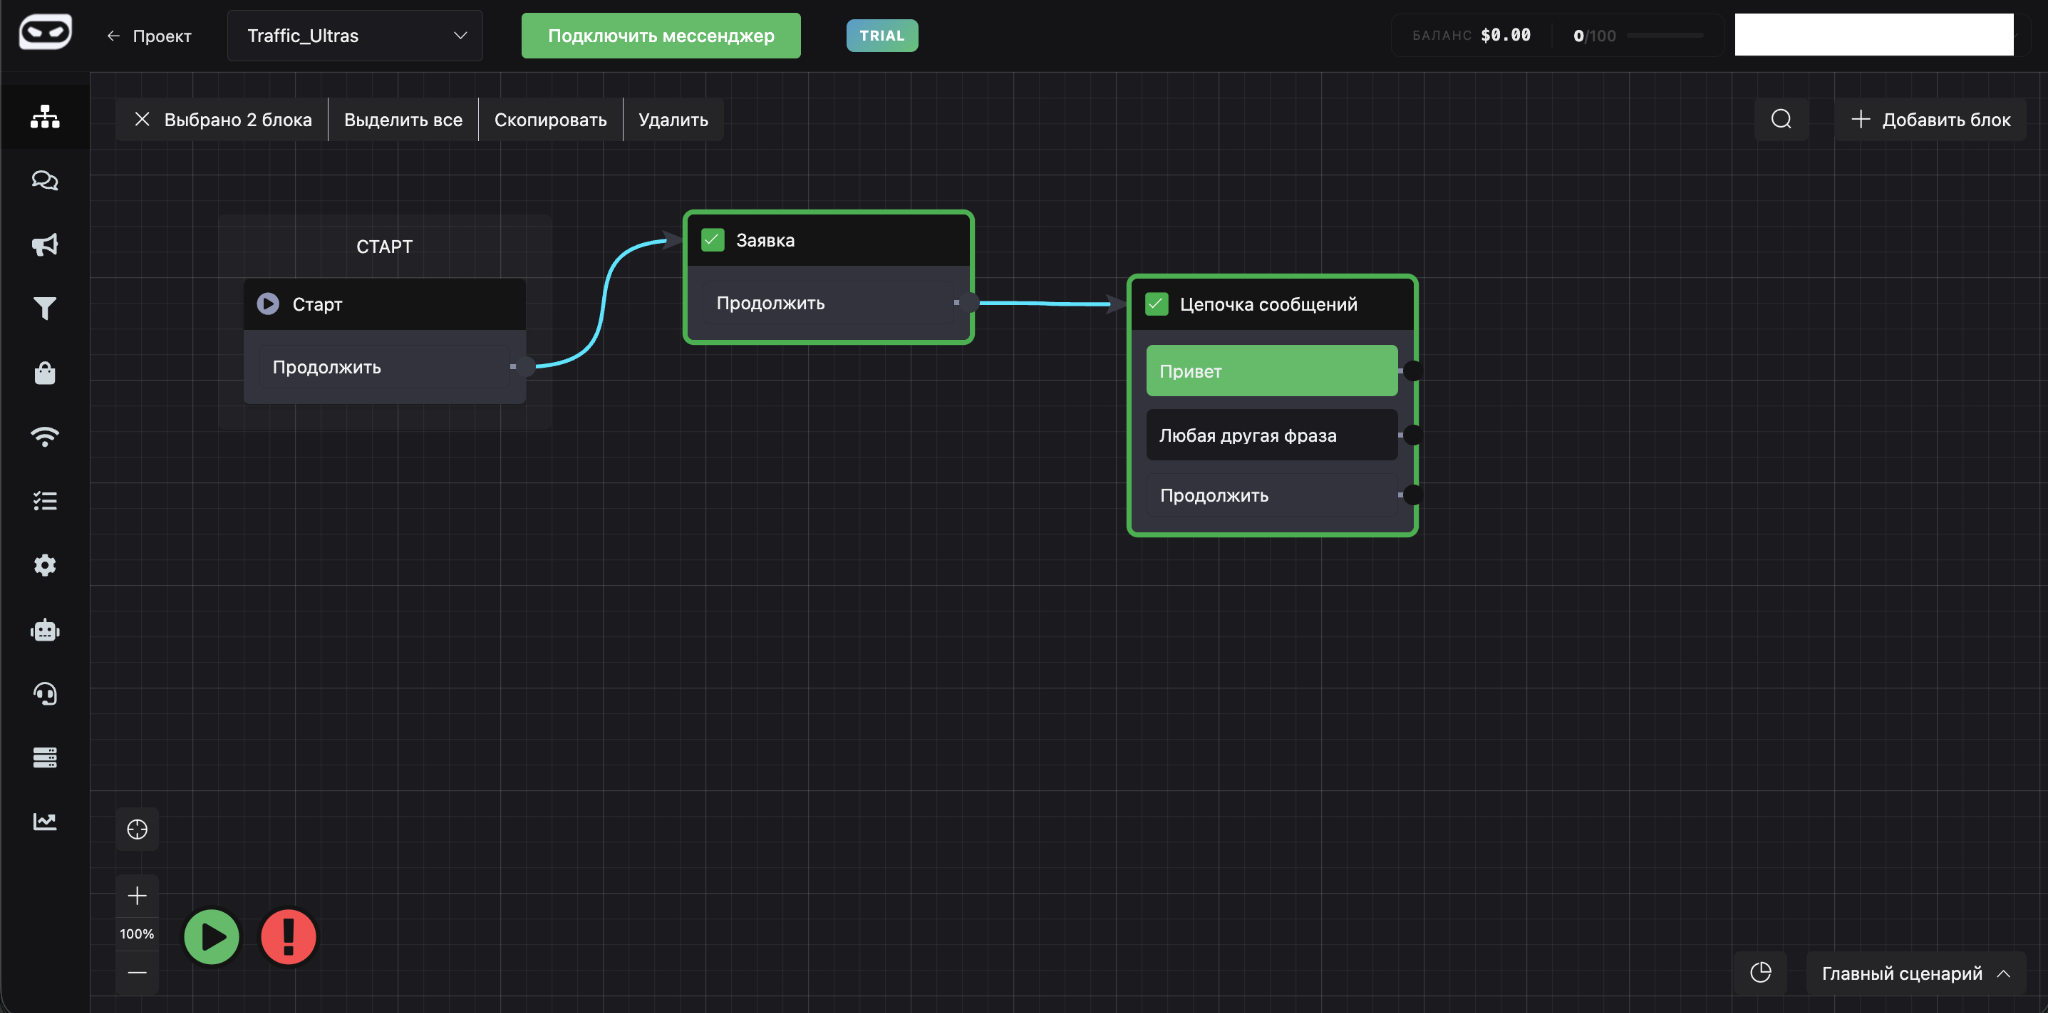Image resolution: width=2048 pixels, height=1013 pixels.
Task: Click the TRIAL badge
Action: pyautogui.click(x=882, y=36)
